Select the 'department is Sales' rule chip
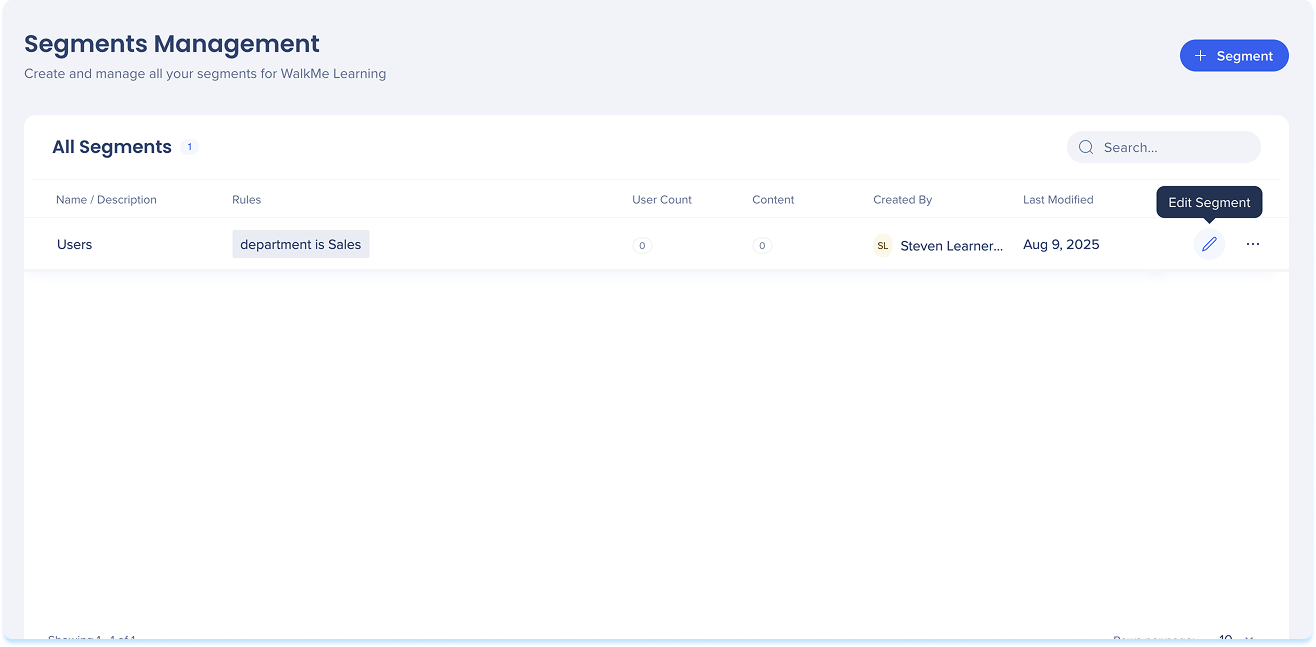Image resolution: width=1316 pixels, height=647 pixels. (x=300, y=244)
